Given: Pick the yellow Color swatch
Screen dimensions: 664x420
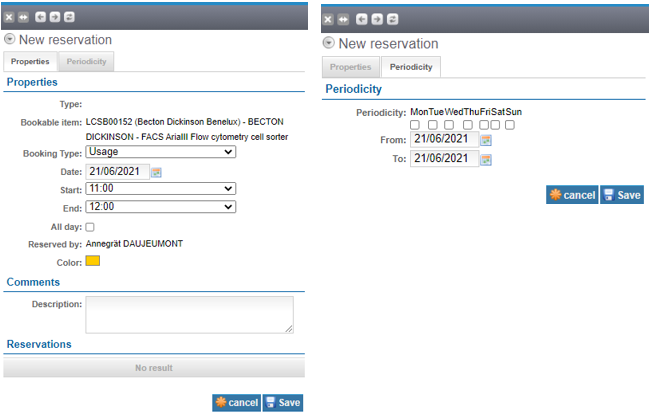Looking at the screenshot, I should 92,261.
